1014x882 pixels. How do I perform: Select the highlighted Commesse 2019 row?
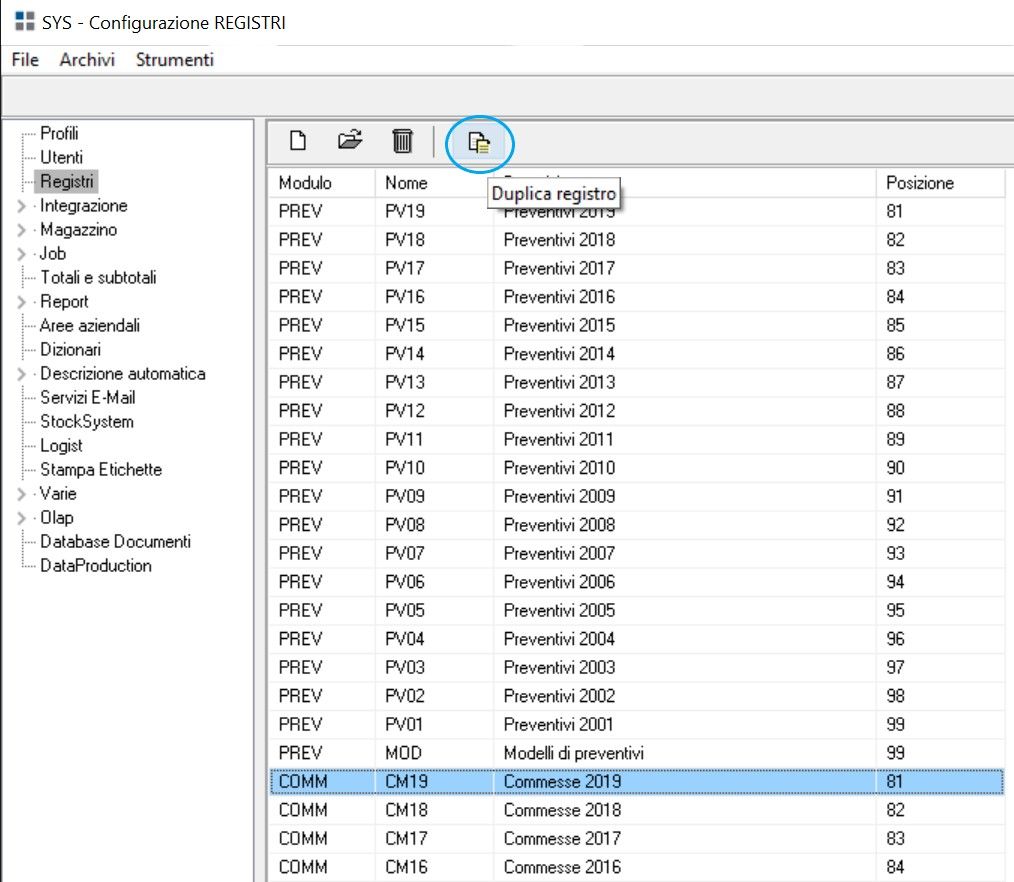tap(636, 781)
